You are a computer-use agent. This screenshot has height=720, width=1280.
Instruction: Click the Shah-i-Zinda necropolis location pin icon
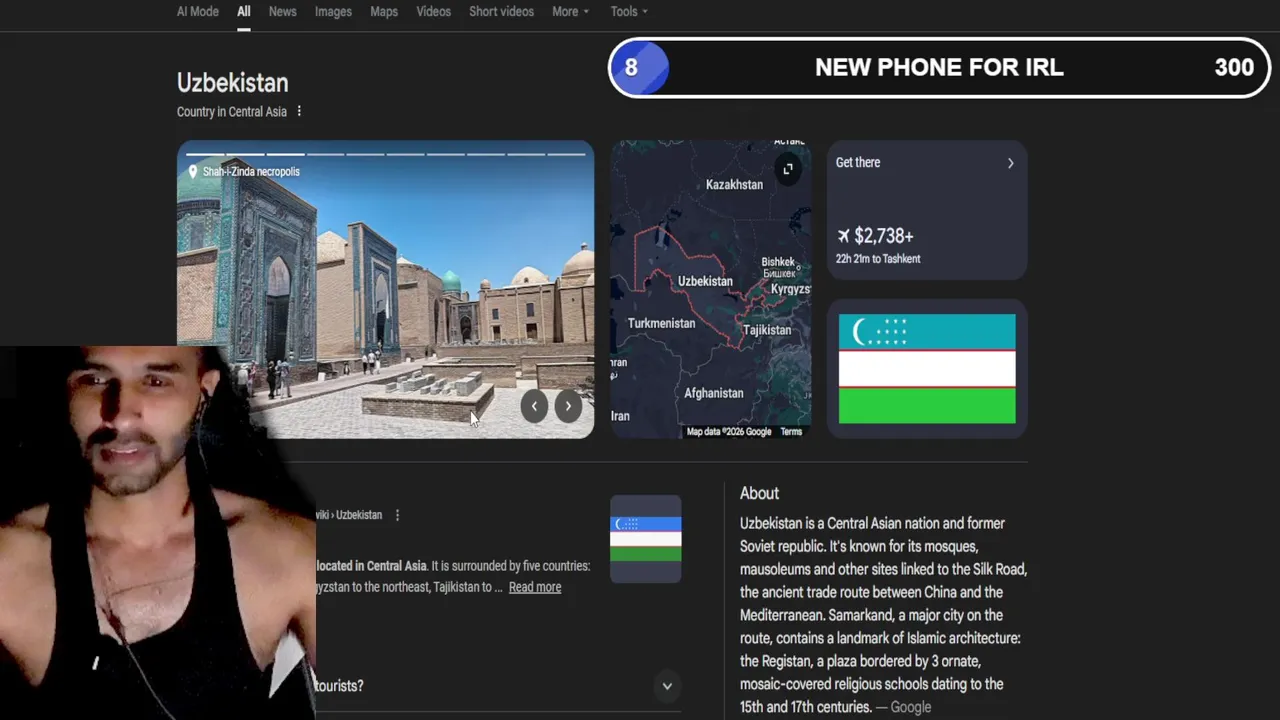pyautogui.click(x=192, y=172)
